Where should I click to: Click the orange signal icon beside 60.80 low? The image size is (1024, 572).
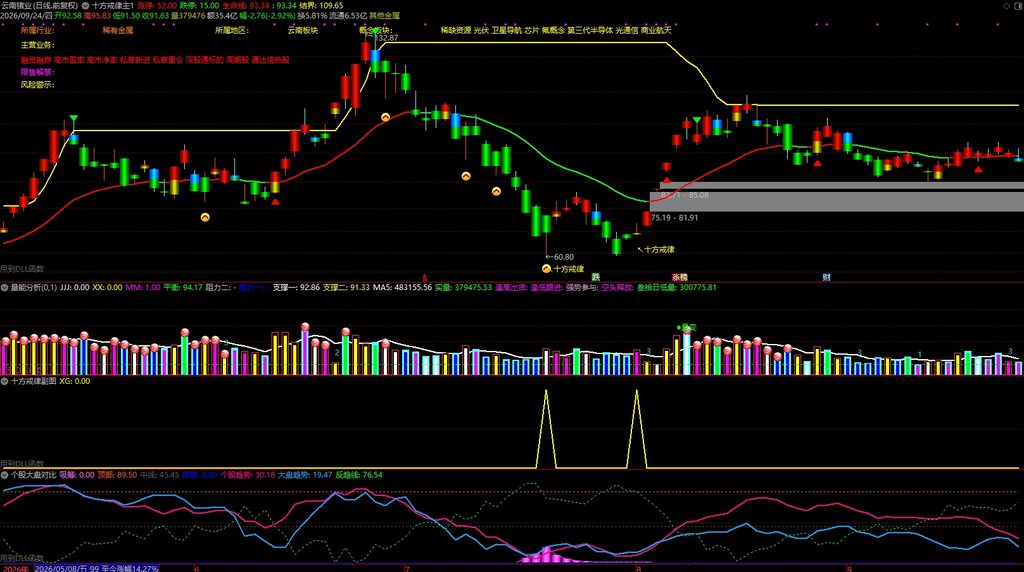pyautogui.click(x=547, y=268)
